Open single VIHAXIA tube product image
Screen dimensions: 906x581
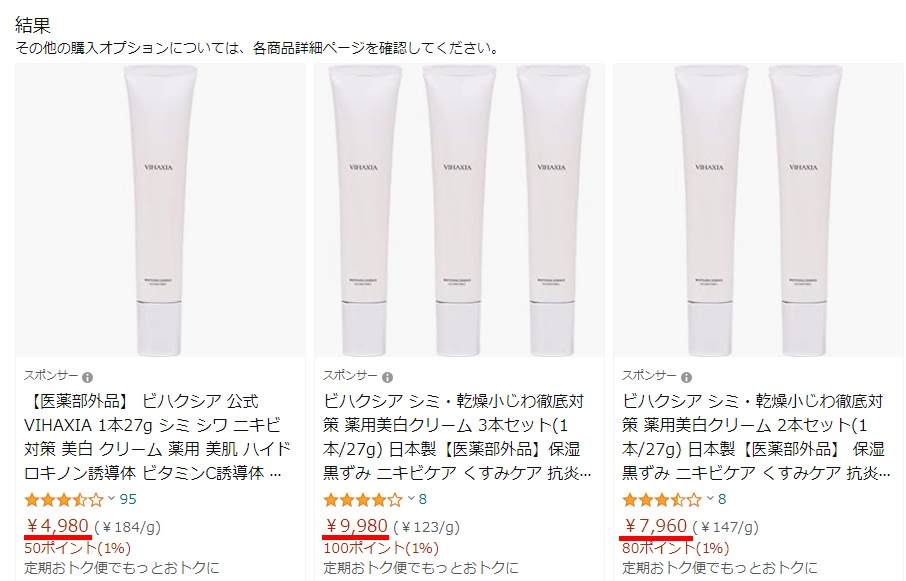(x=160, y=210)
